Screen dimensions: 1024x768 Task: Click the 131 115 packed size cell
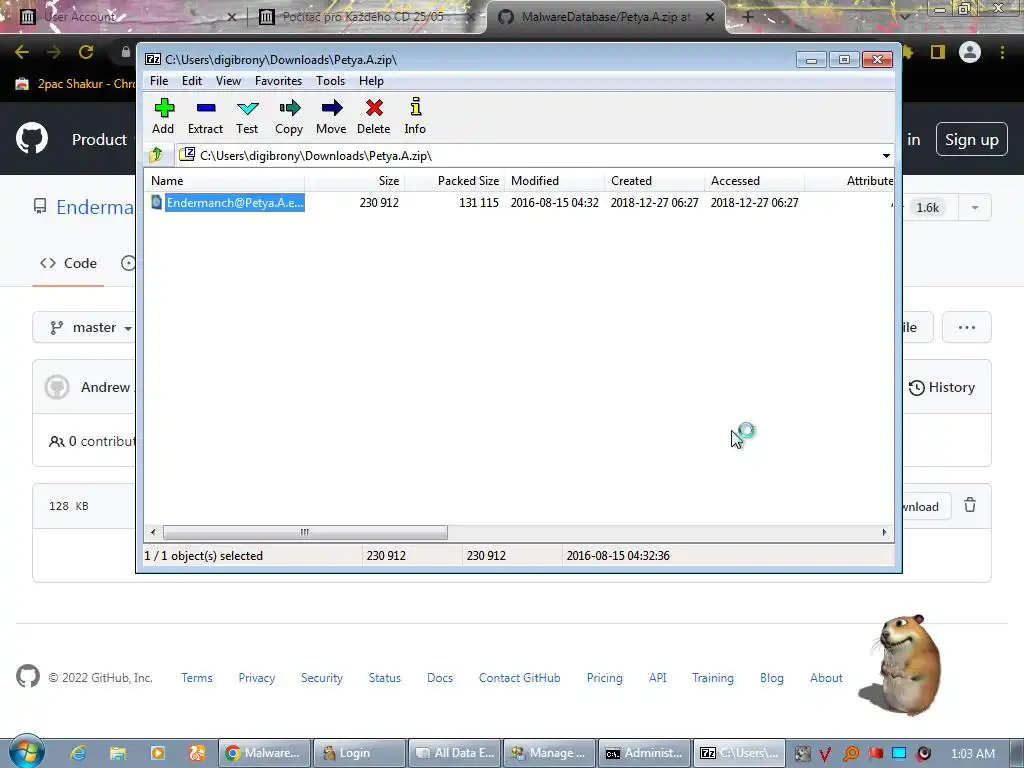479,202
